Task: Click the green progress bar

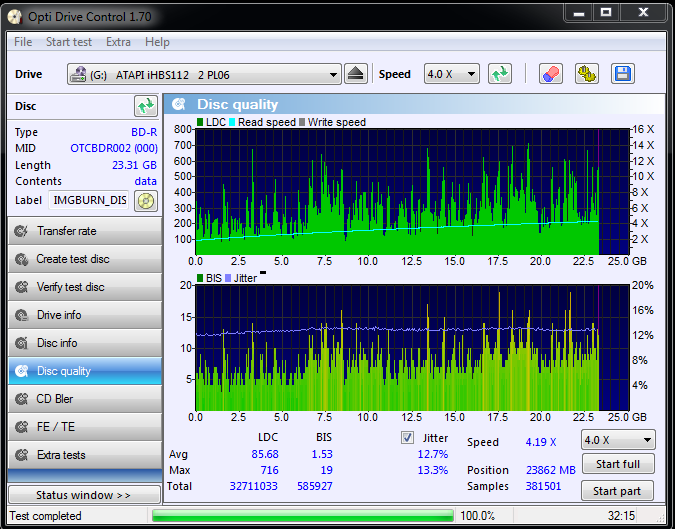Action: [303, 516]
